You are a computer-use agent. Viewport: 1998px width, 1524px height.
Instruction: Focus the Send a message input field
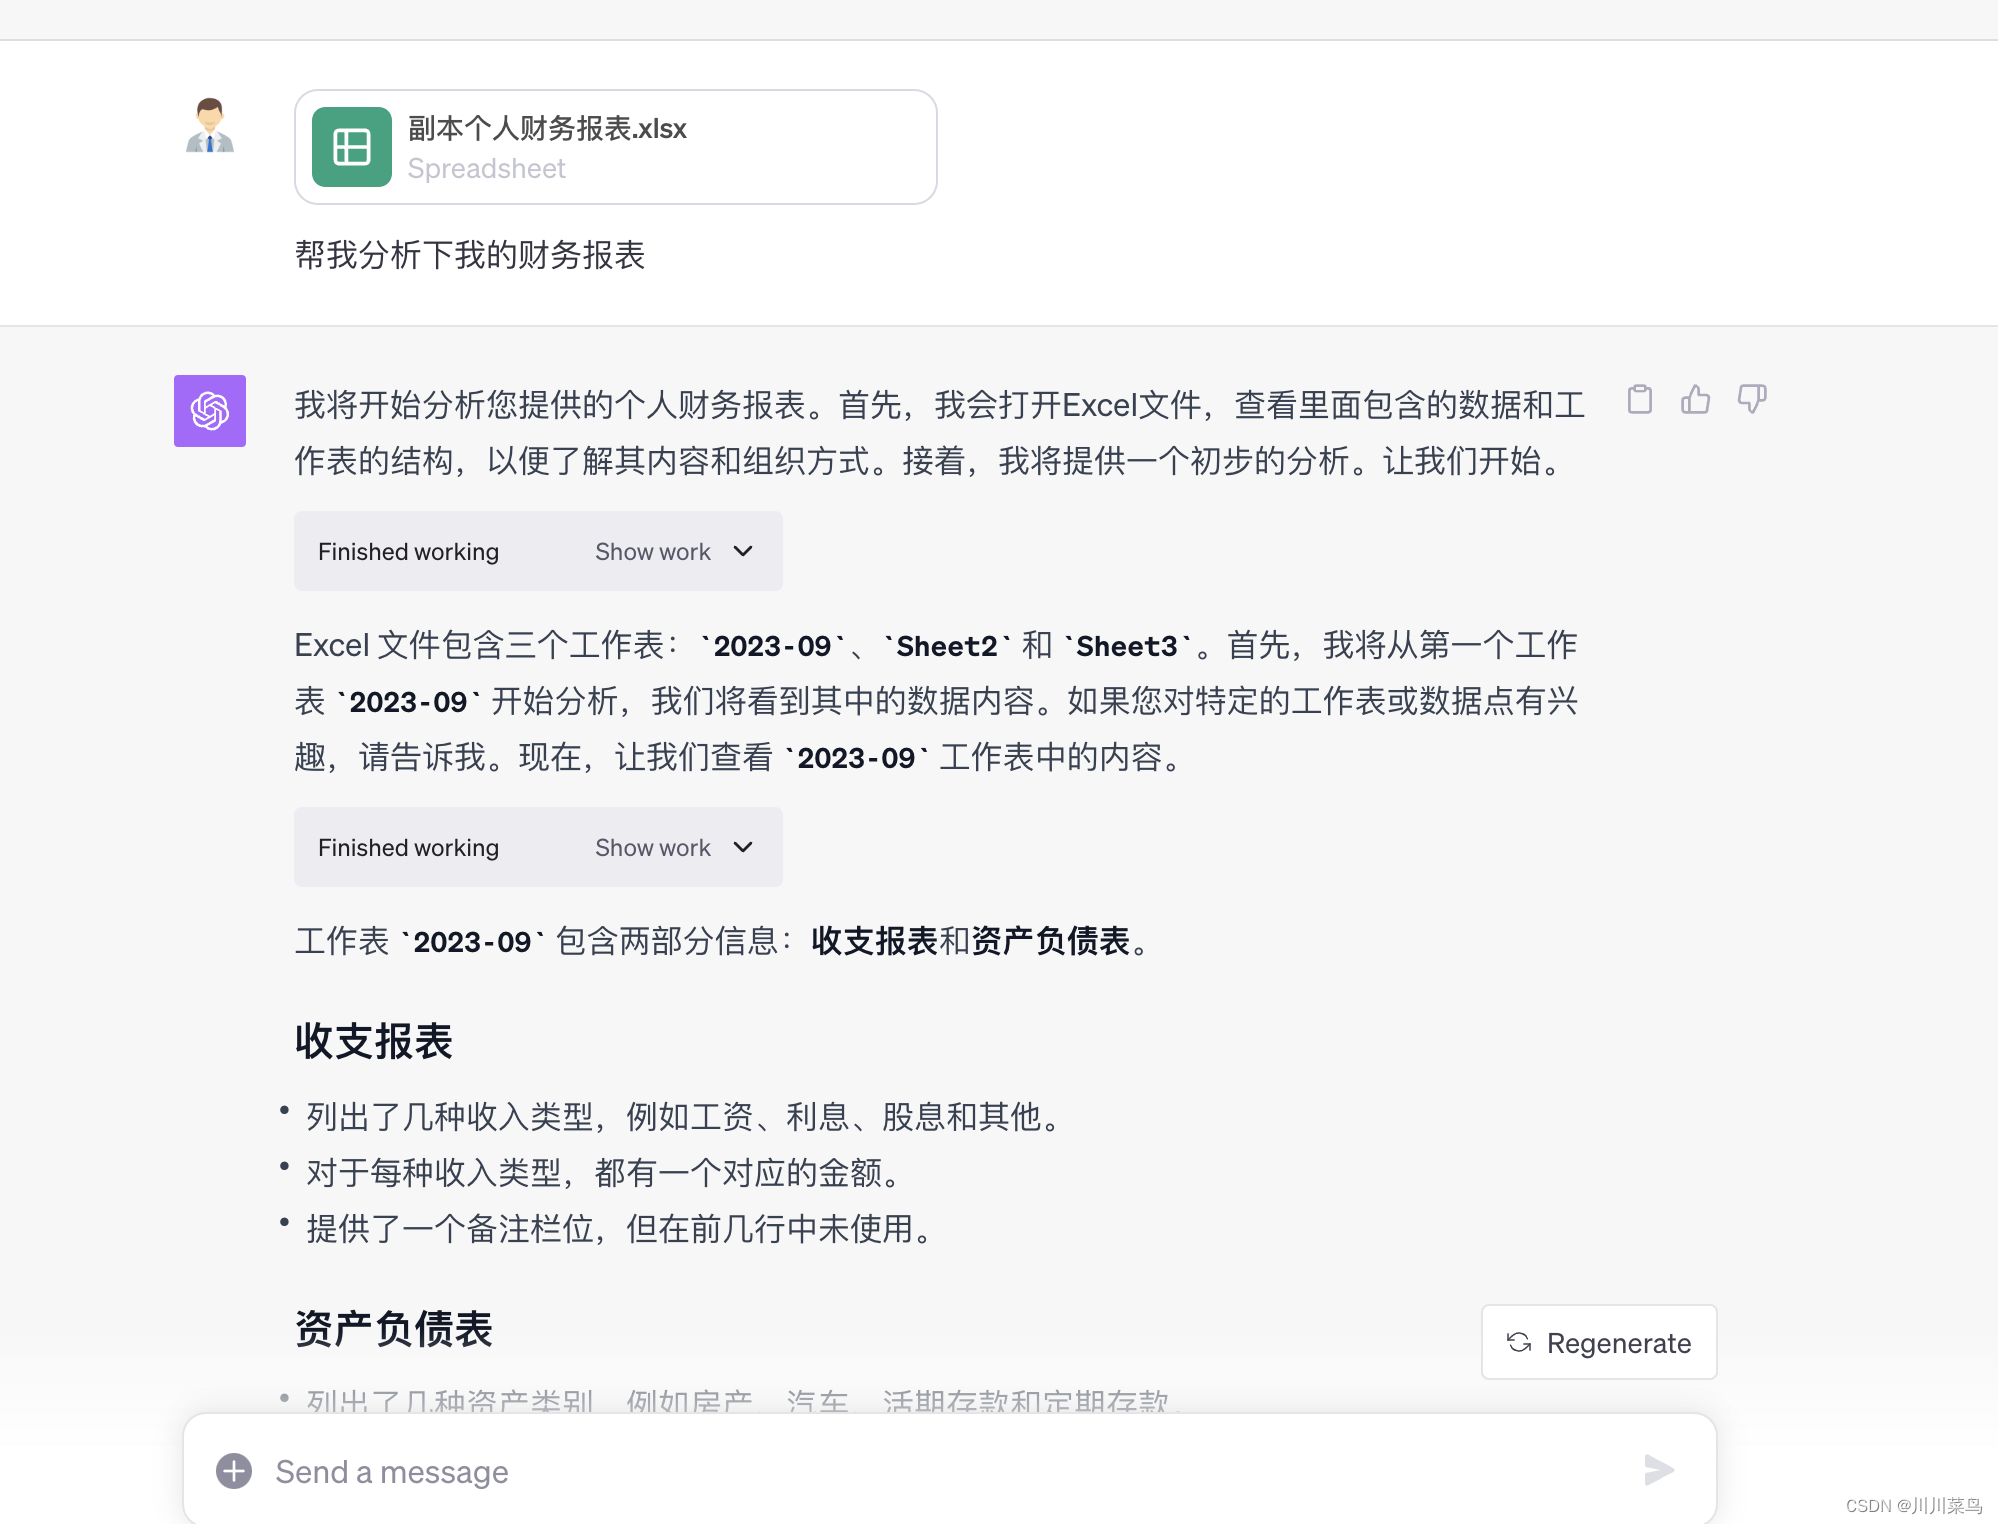pos(950,1470)
